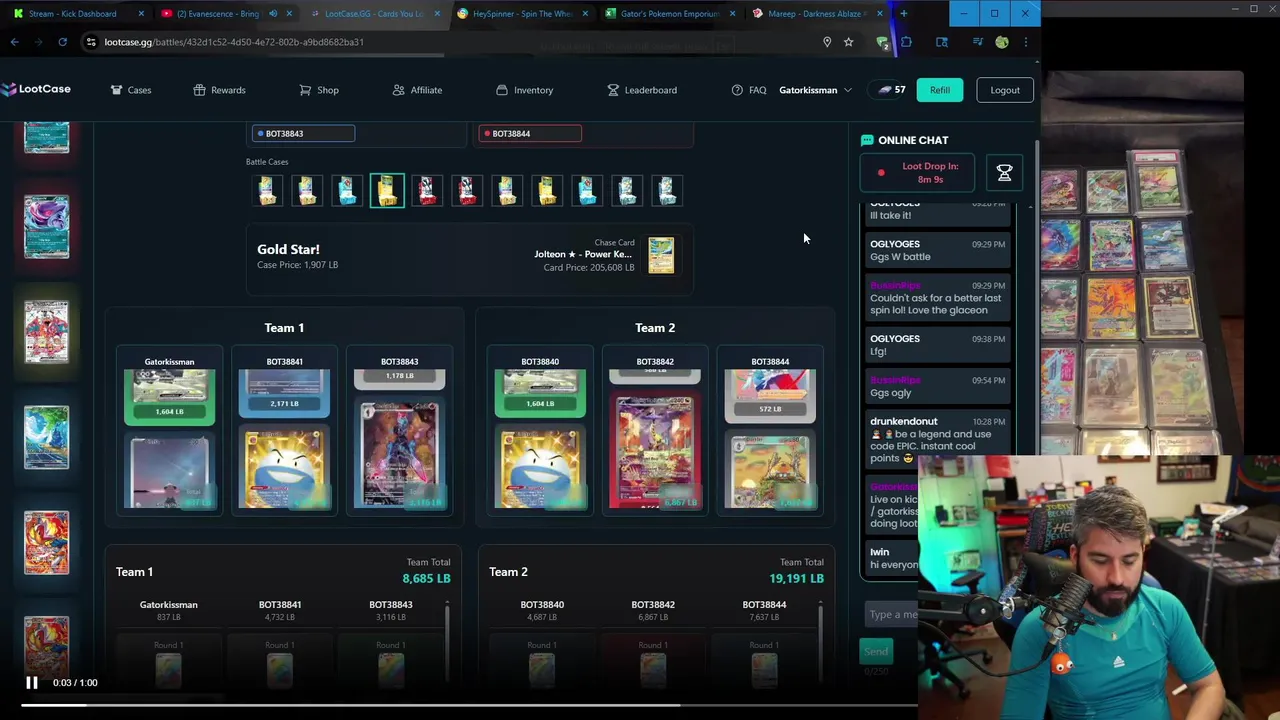
Task: Switch to Mareep - Darkness Ablaze tab
Action: (x=816, y=14)
